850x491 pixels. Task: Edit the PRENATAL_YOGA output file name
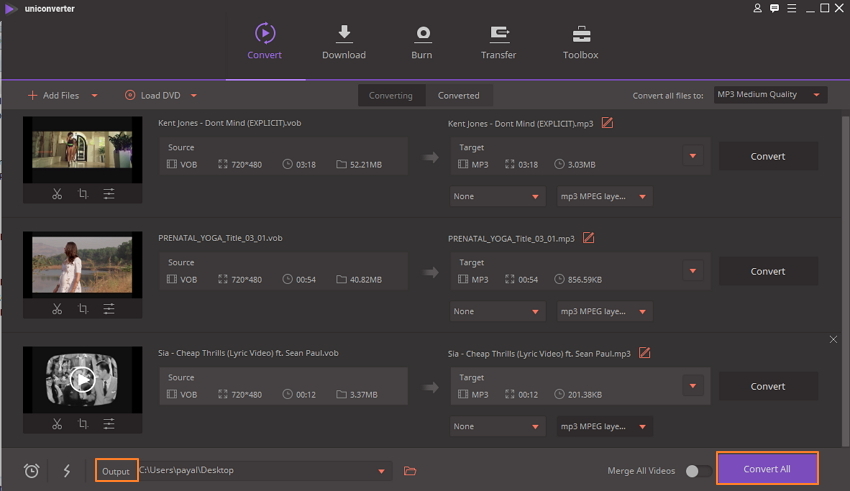(x=588, y=238)
